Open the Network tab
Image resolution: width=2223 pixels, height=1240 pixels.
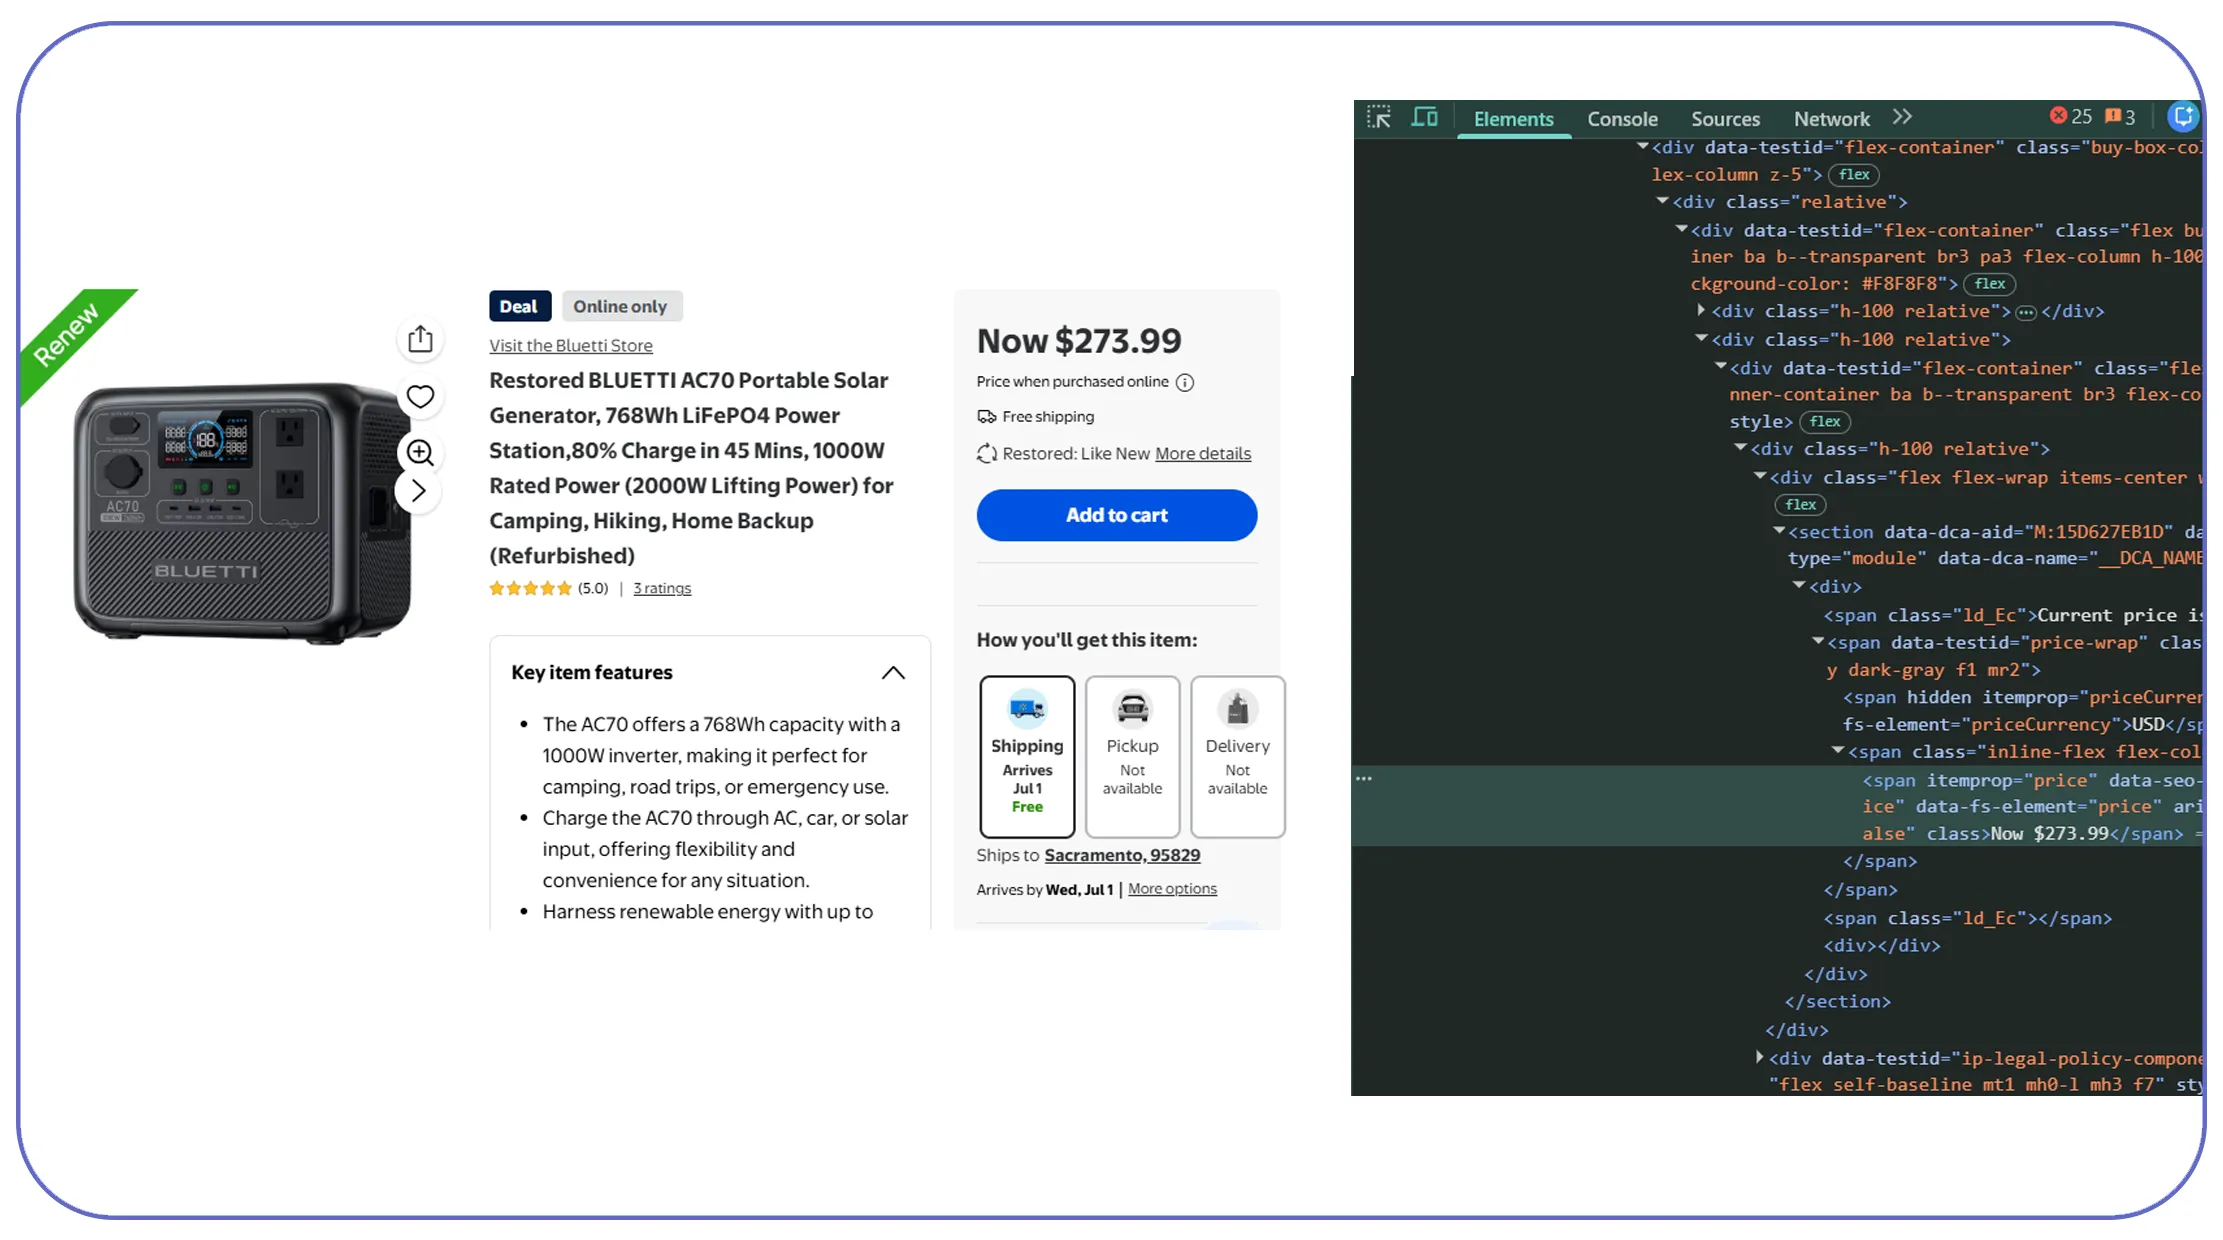point(1831,119)
